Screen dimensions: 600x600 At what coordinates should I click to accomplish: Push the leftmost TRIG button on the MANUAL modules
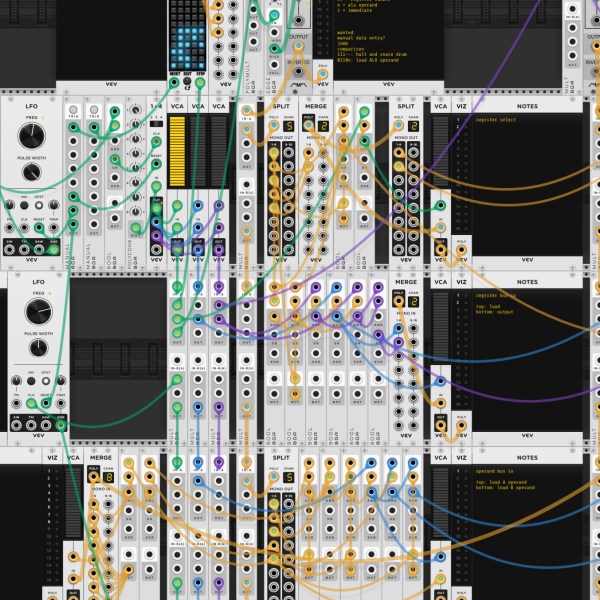tap(73, 110)
